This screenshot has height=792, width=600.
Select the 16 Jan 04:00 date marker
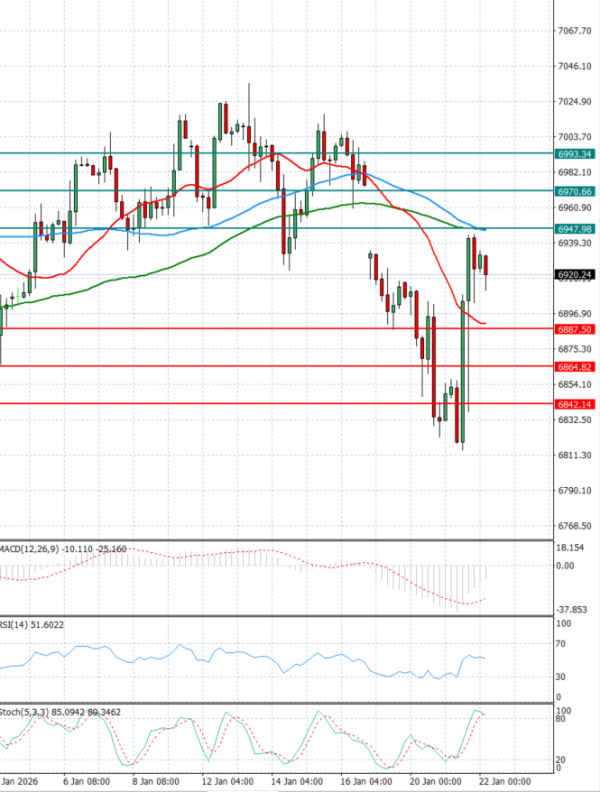click(366, 779)
